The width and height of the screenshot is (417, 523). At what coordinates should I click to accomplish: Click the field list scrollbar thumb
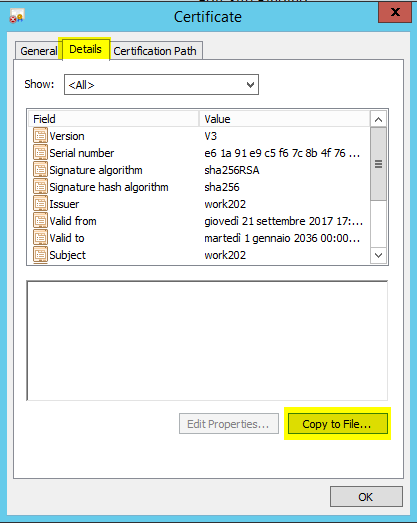[378, 164]
